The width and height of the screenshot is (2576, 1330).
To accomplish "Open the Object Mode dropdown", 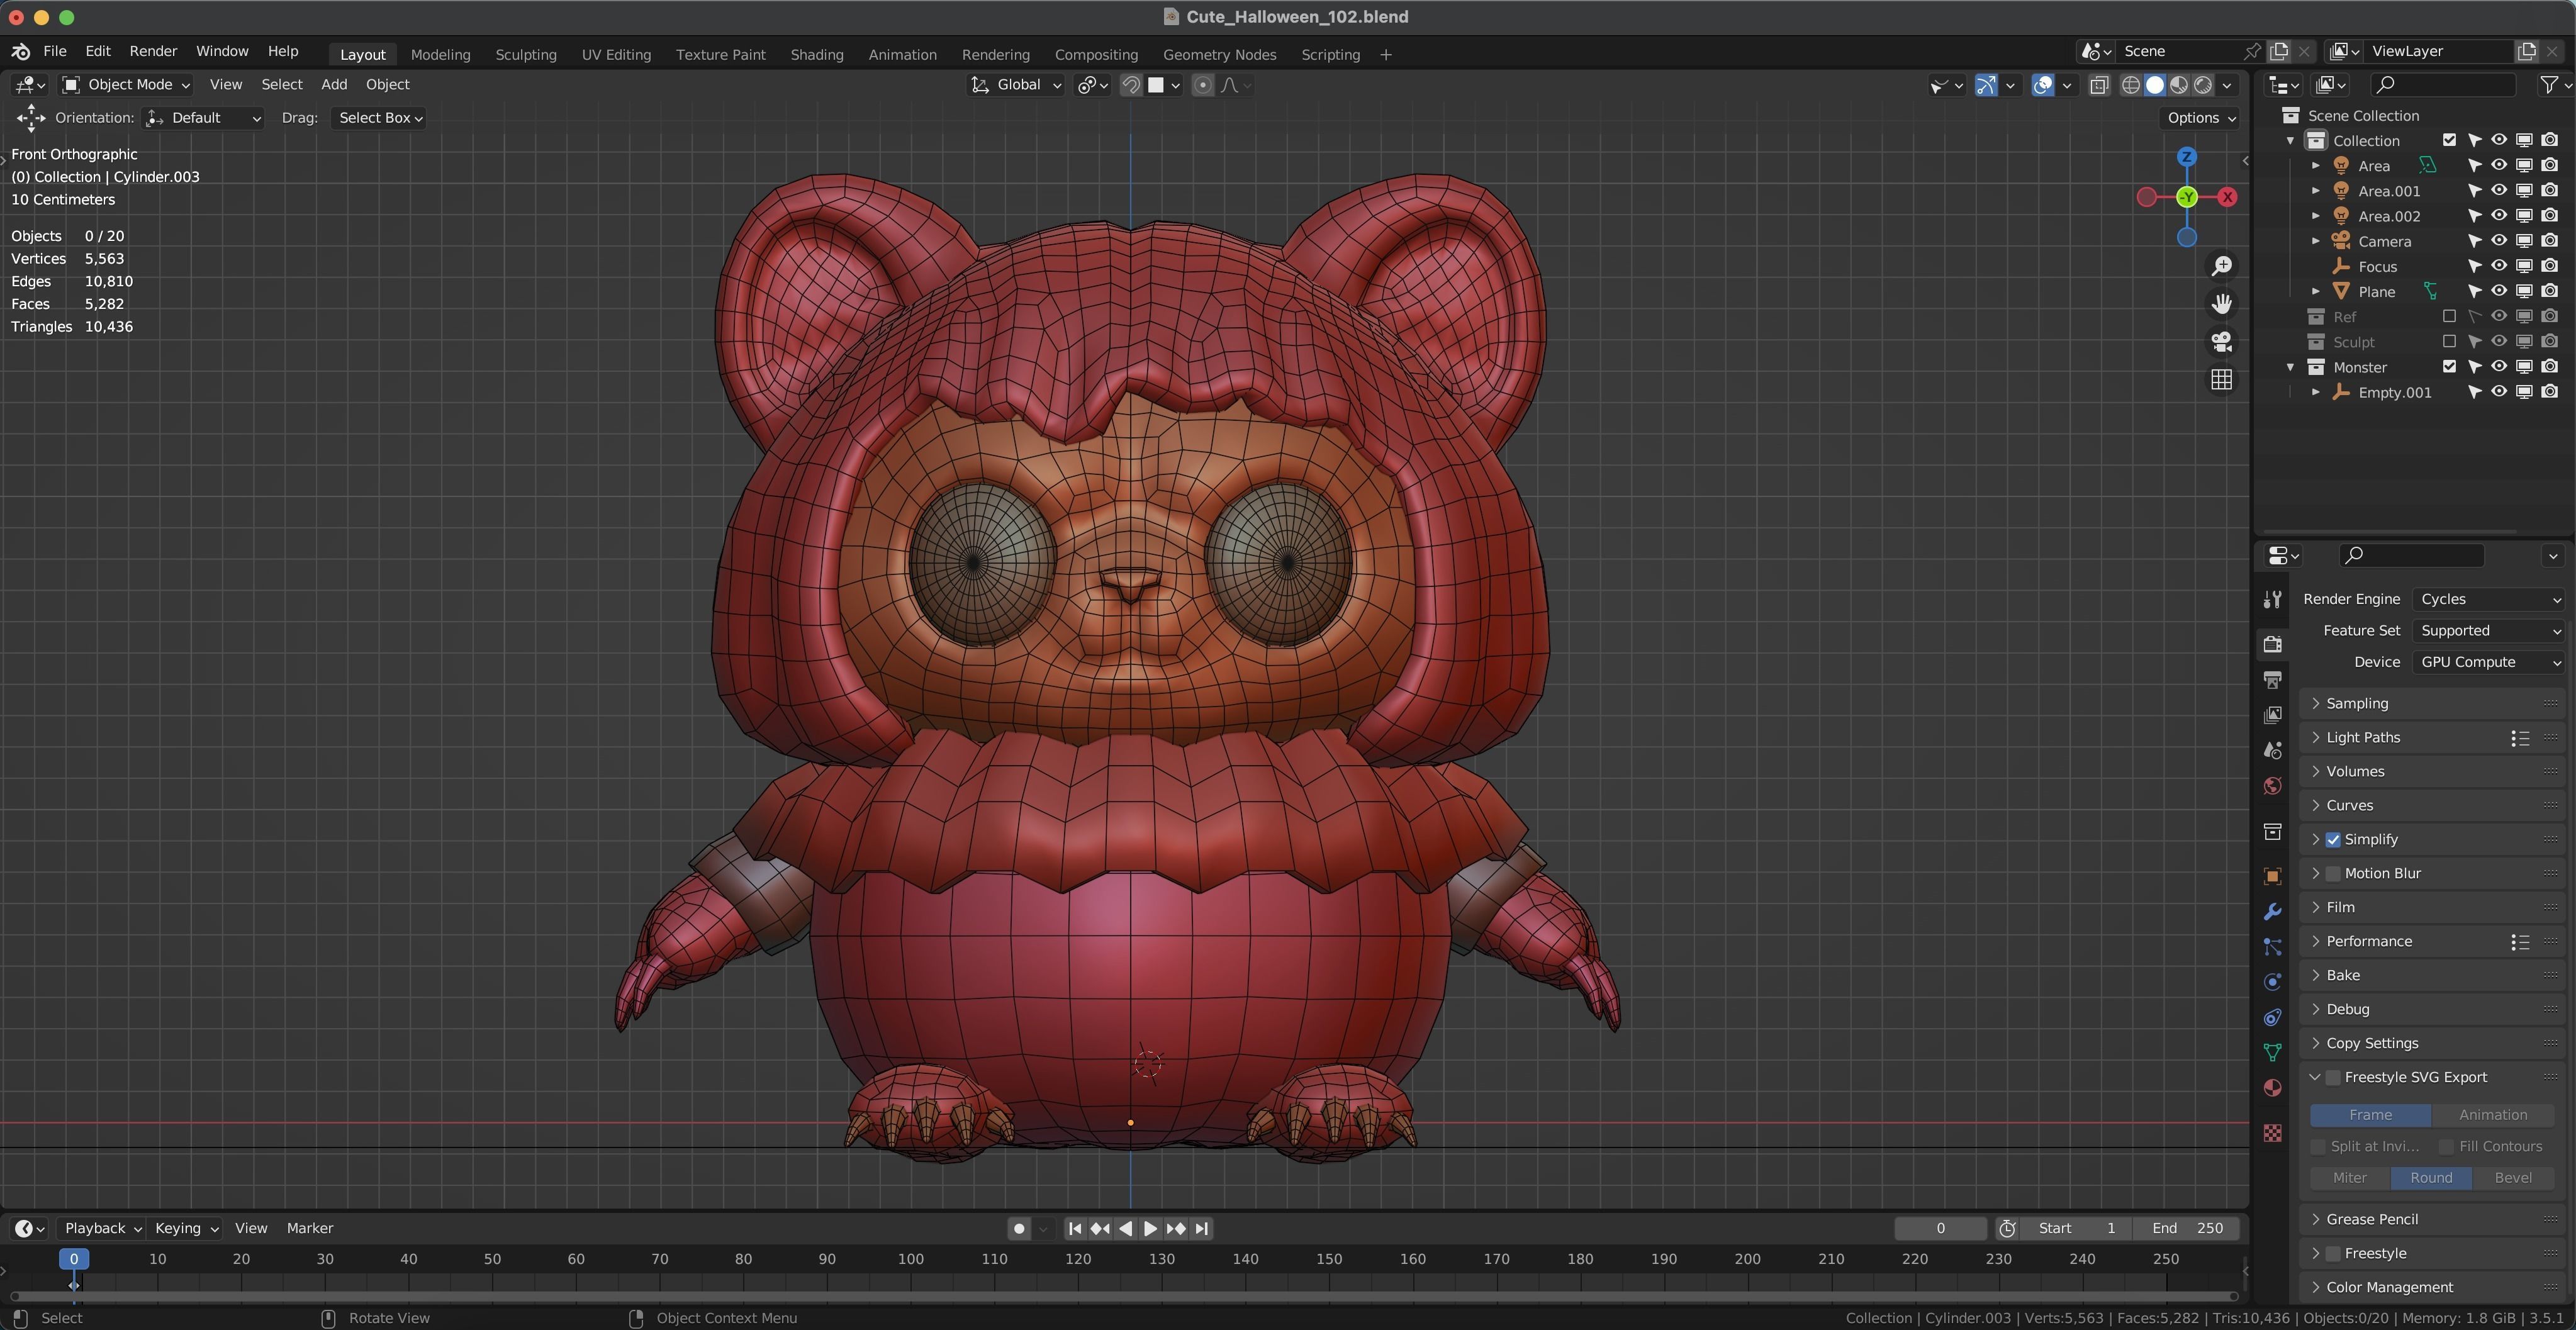I will (x=126, y=85).
